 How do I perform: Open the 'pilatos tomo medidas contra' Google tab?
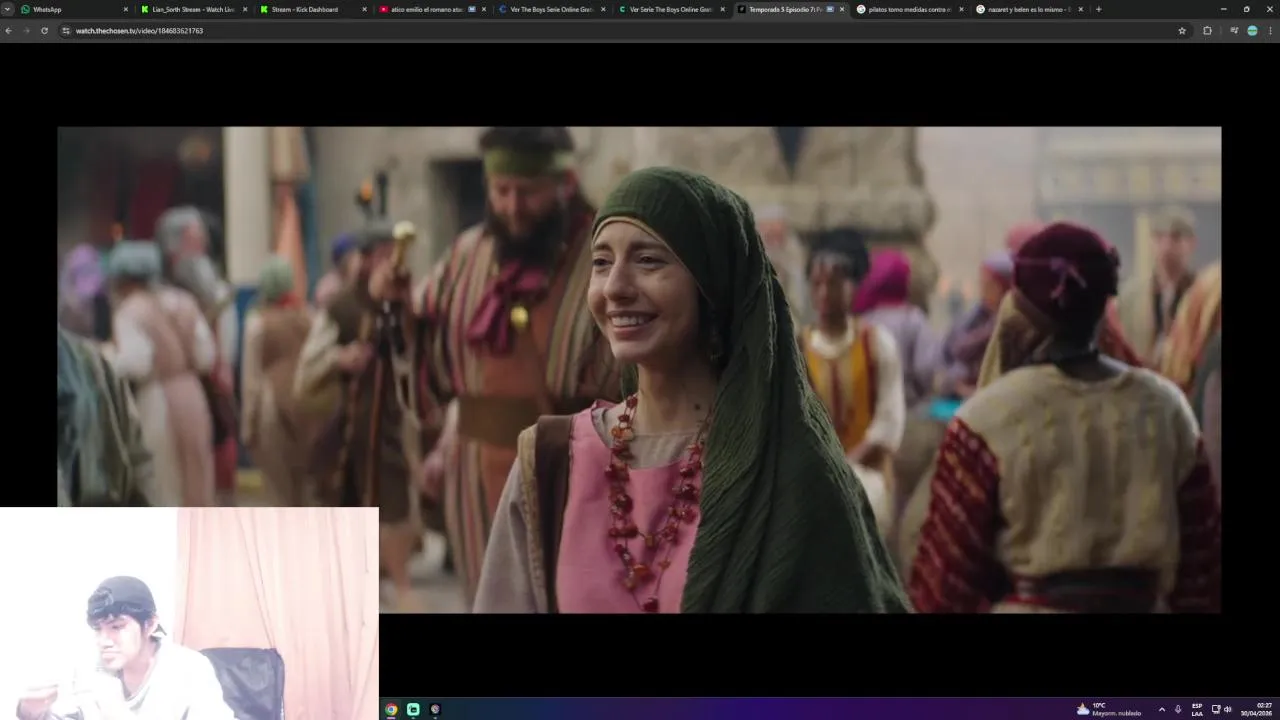point(909,9)
